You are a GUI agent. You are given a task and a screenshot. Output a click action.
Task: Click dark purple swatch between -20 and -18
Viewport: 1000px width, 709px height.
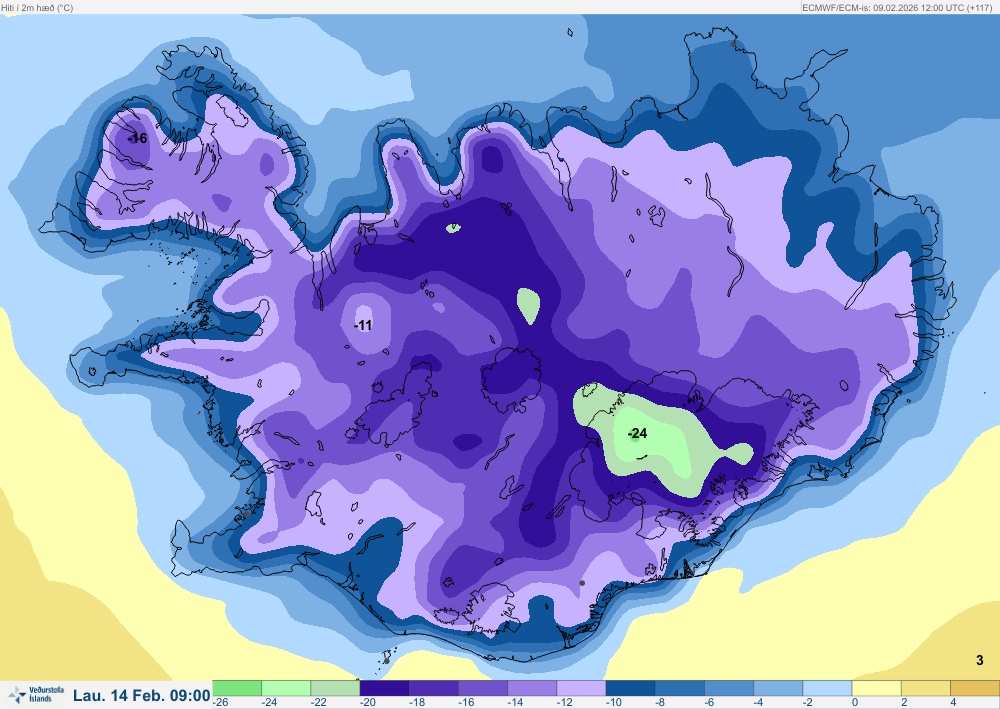tap(384, 688)
